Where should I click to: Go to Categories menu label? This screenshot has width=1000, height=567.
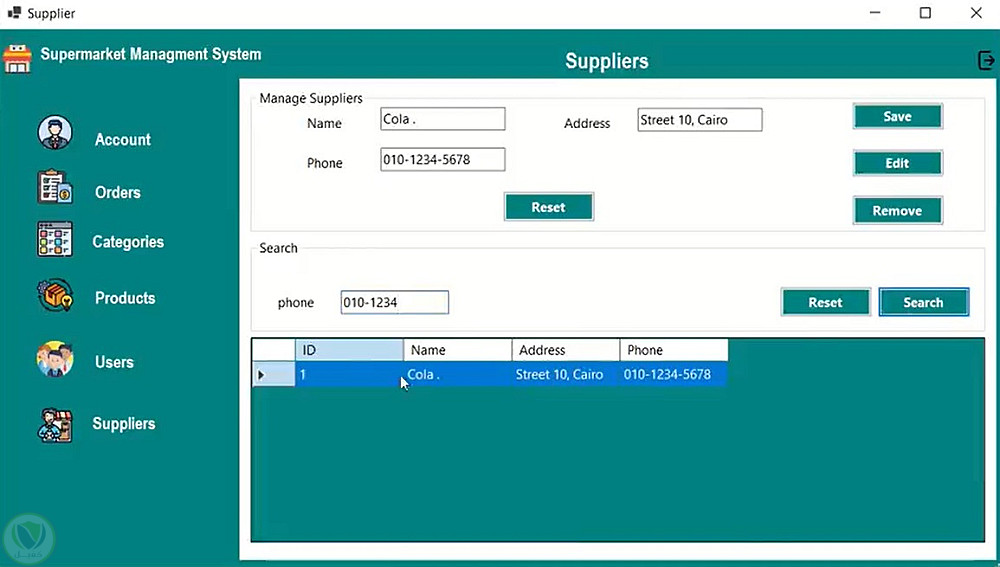pos(128,242)
